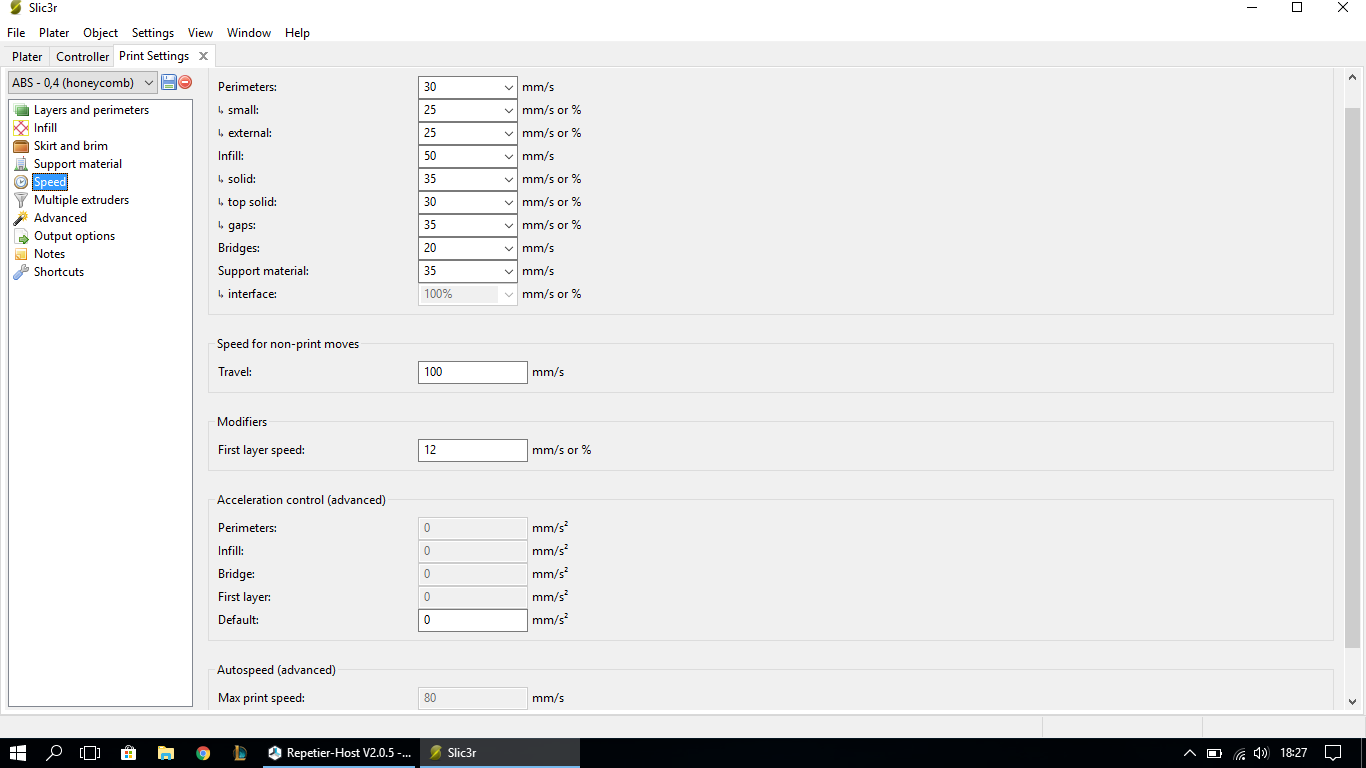Image resolution: width=1366 pixels, height=768 pixels.
Task: Select Output options in sidebar
Action: pyautogui.click(x=74, y=236)
